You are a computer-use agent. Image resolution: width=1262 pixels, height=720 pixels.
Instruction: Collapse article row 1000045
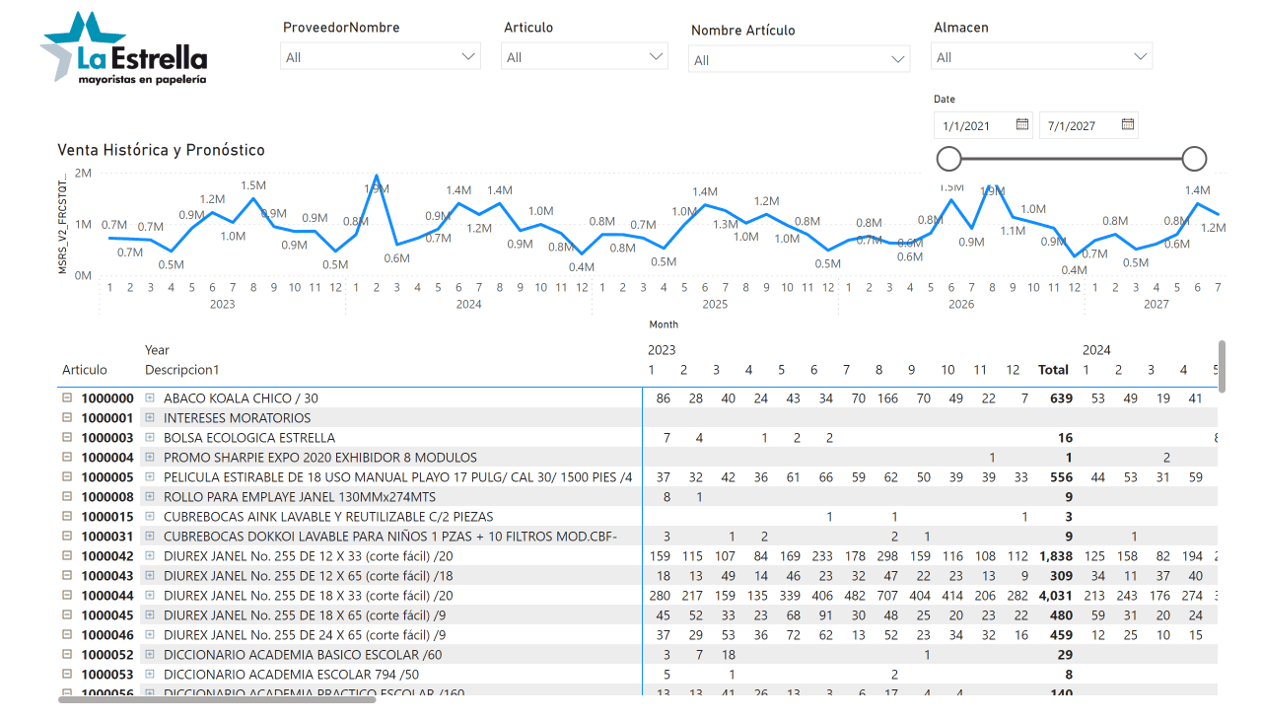pyautogui.click(x=68, y=615)
